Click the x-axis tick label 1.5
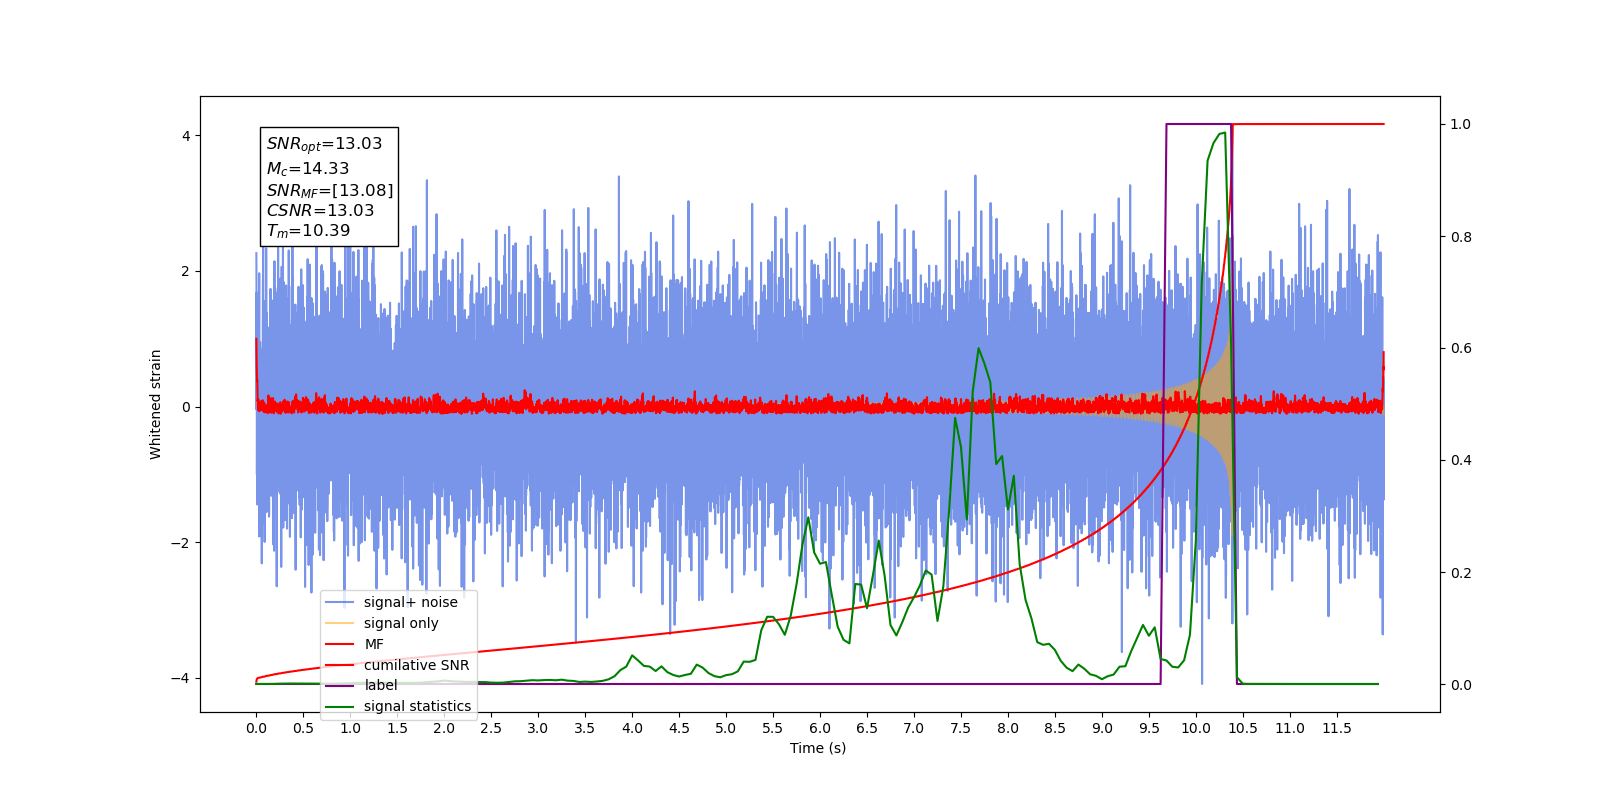 [397, 728]
